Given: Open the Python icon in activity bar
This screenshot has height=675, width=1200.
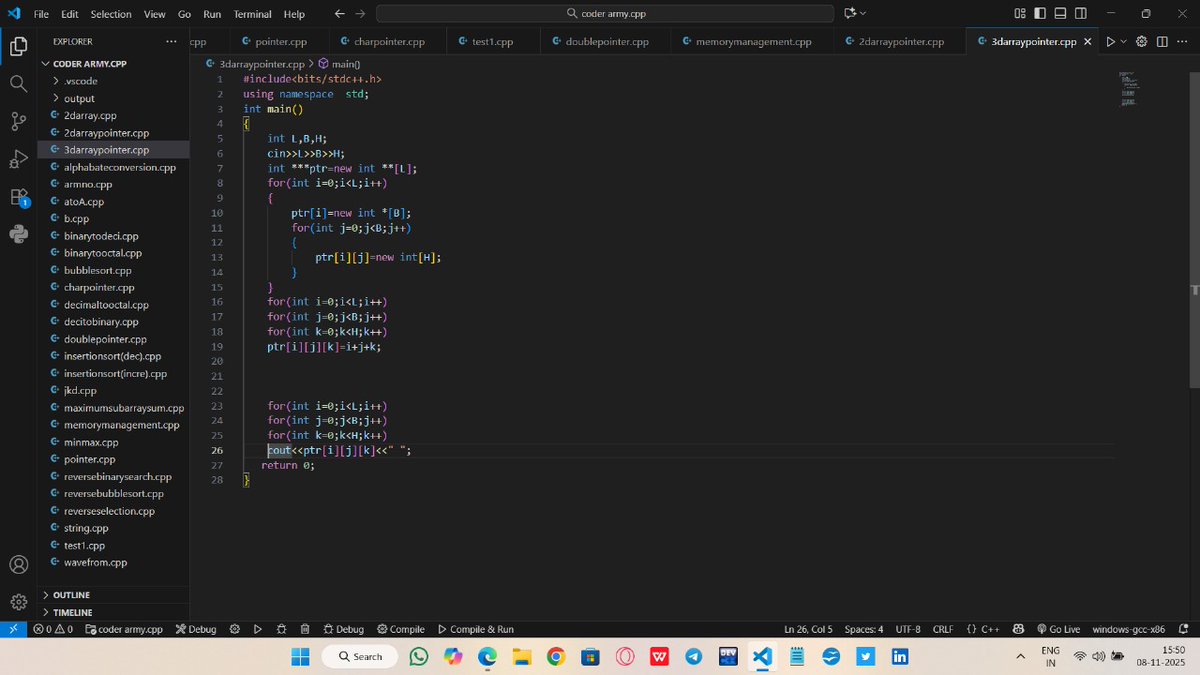Looking at the screenshot, I should (x=18, y=234).
